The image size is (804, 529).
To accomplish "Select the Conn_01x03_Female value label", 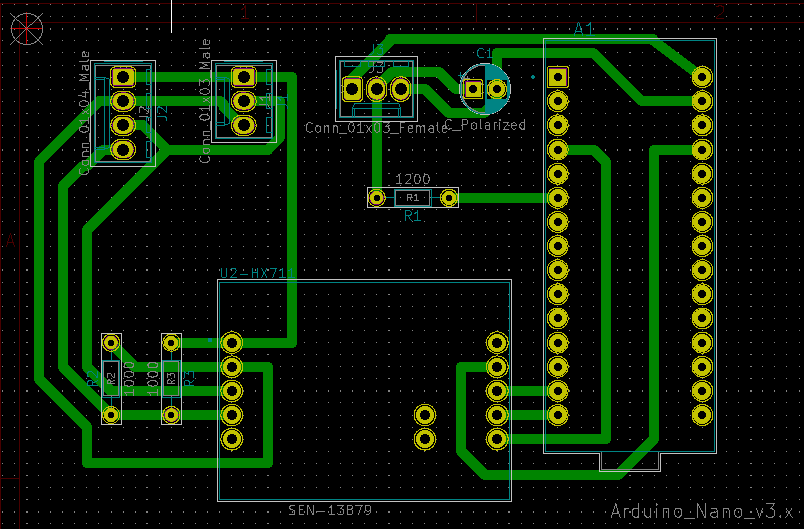I will pos(377,128).
